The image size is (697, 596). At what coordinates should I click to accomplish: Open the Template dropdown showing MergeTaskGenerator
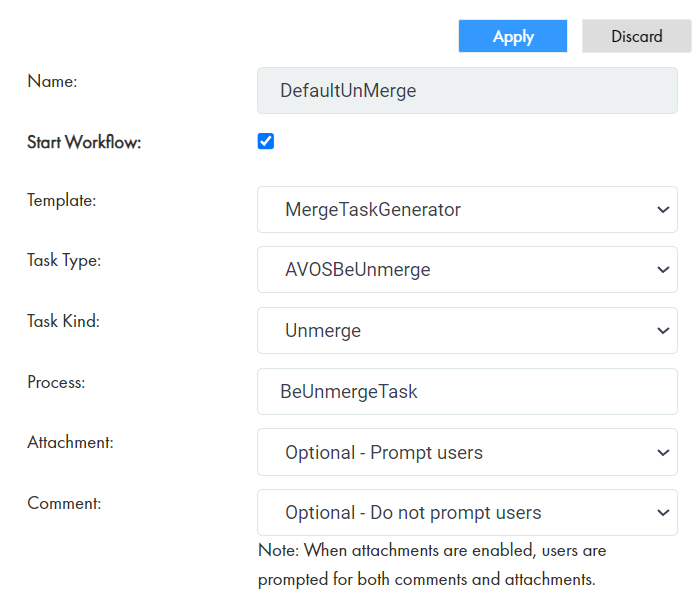tap(467, 209)
